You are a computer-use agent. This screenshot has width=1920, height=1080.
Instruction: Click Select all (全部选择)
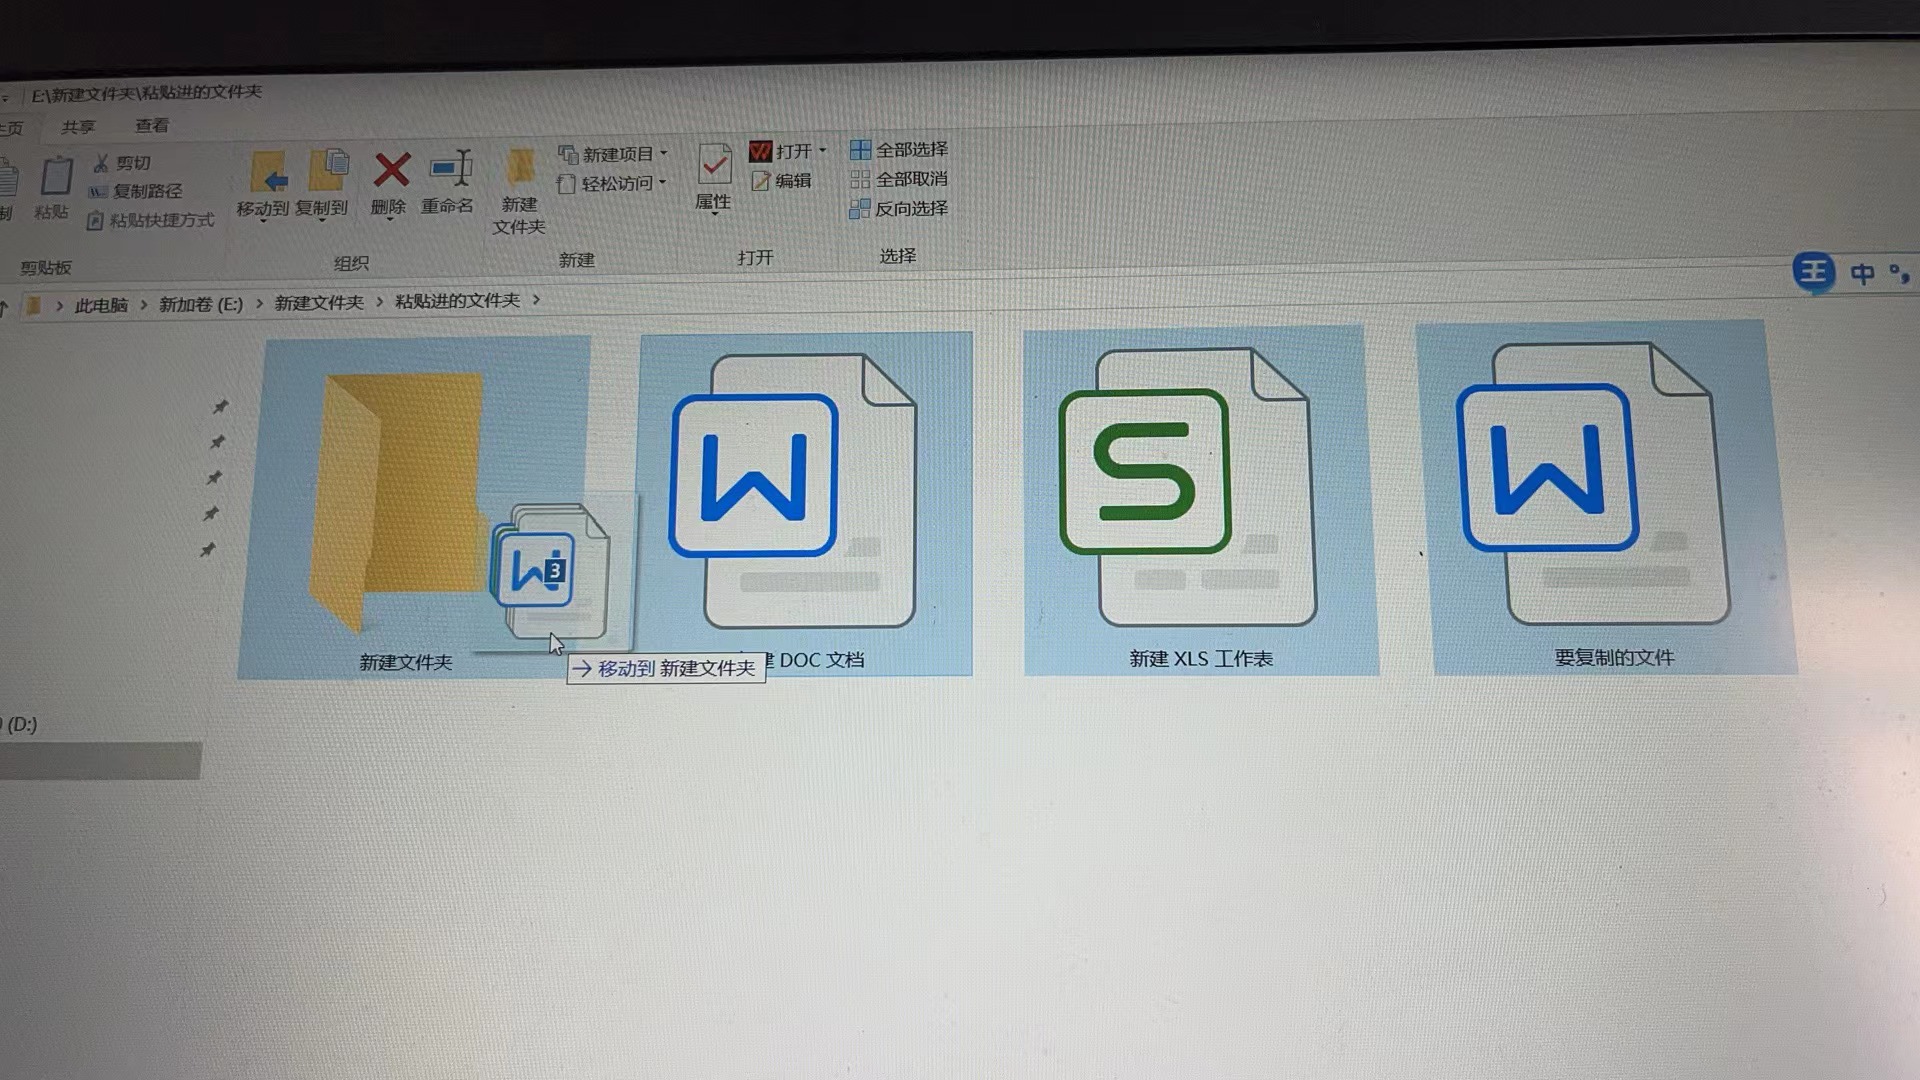pyautogui.click(x=898, y=150)
